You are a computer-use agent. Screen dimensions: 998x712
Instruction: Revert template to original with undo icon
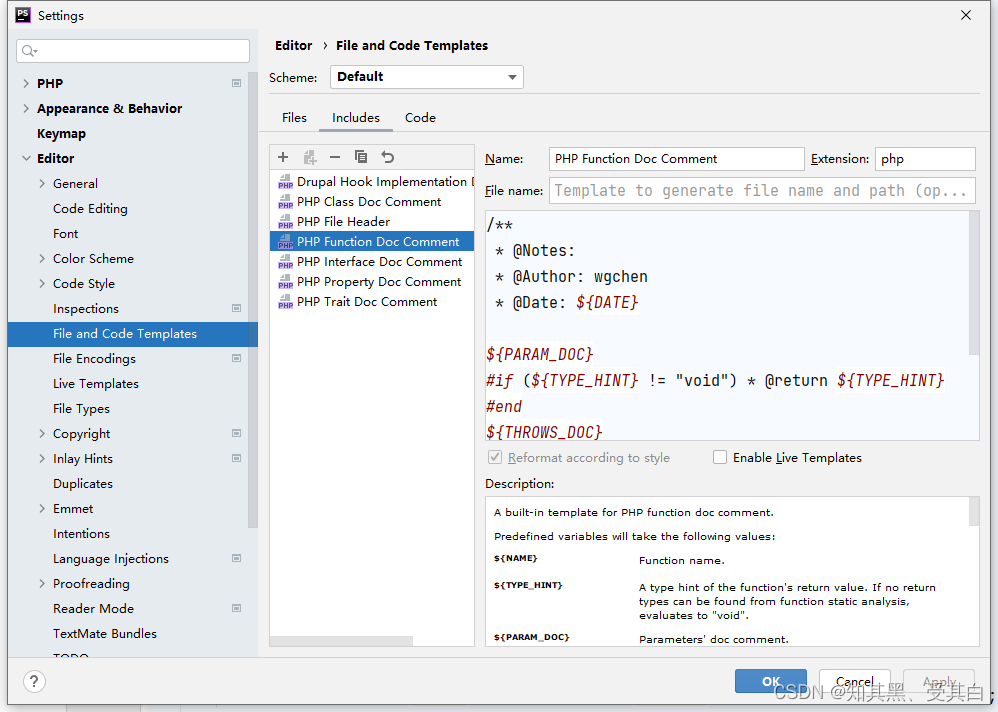coord(388,157)
